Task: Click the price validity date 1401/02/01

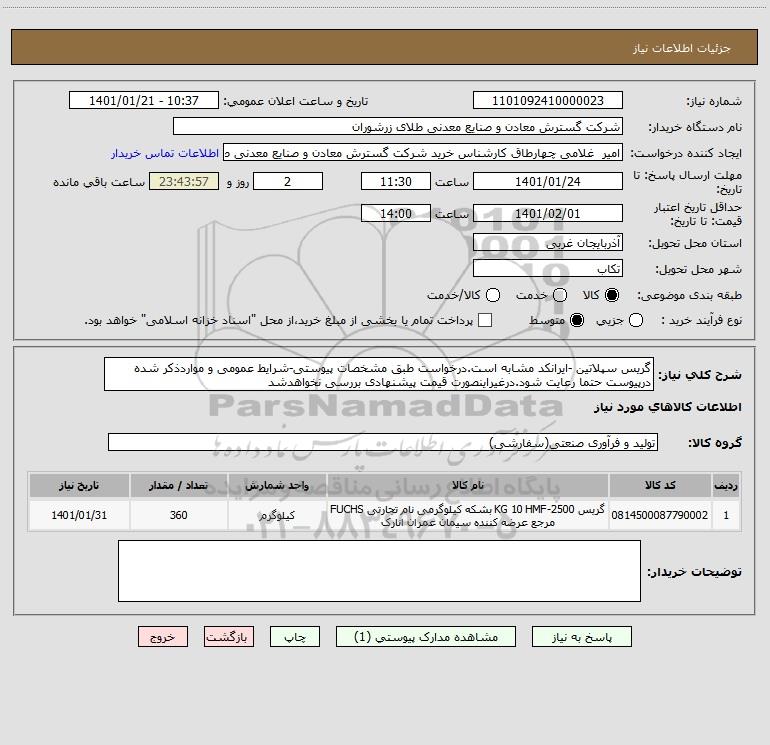Action: pyautogui.click(x=548, y=213)
